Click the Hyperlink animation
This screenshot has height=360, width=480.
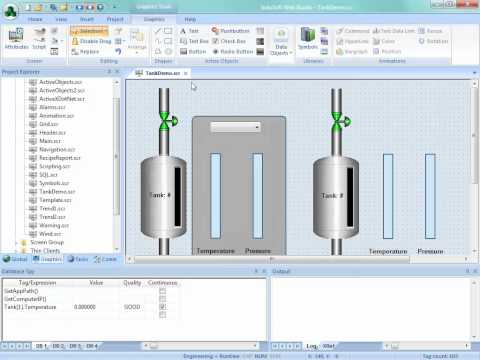coord(352,41)
